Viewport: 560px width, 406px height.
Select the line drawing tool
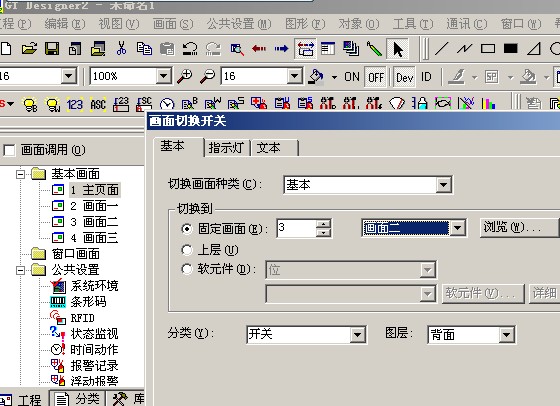441,49
